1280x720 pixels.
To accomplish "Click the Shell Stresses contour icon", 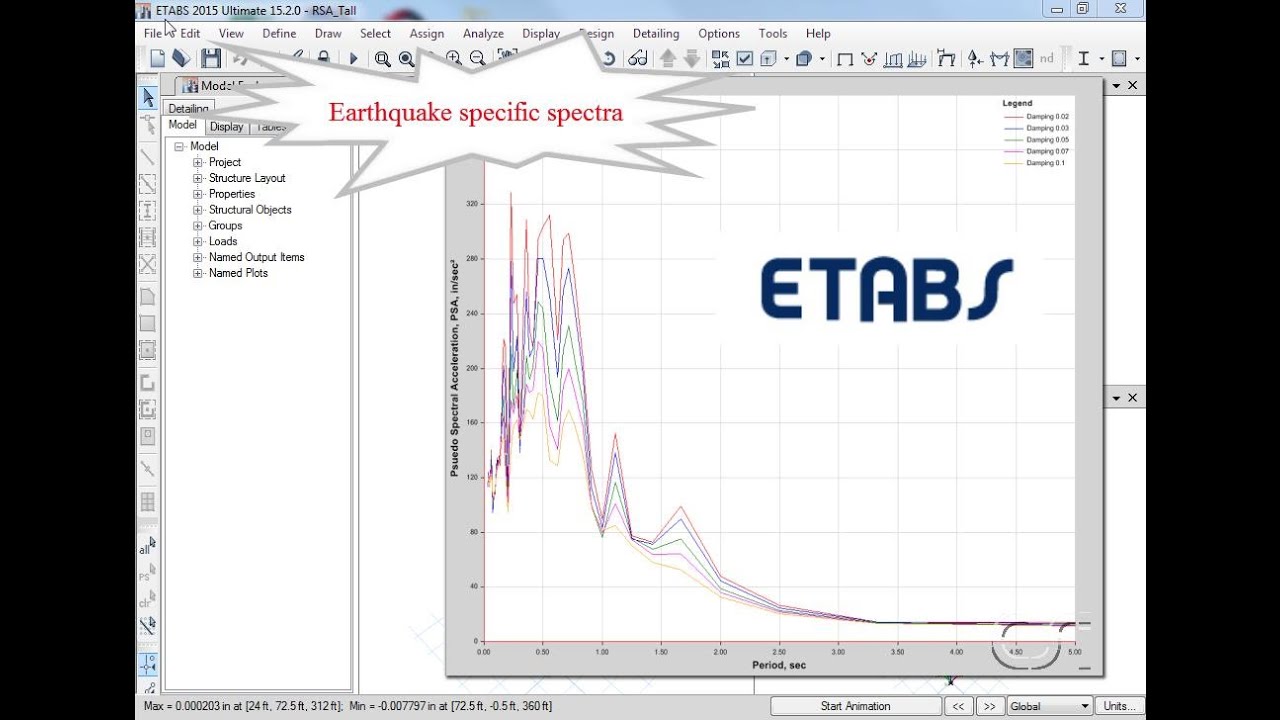I will point(1023,59).
